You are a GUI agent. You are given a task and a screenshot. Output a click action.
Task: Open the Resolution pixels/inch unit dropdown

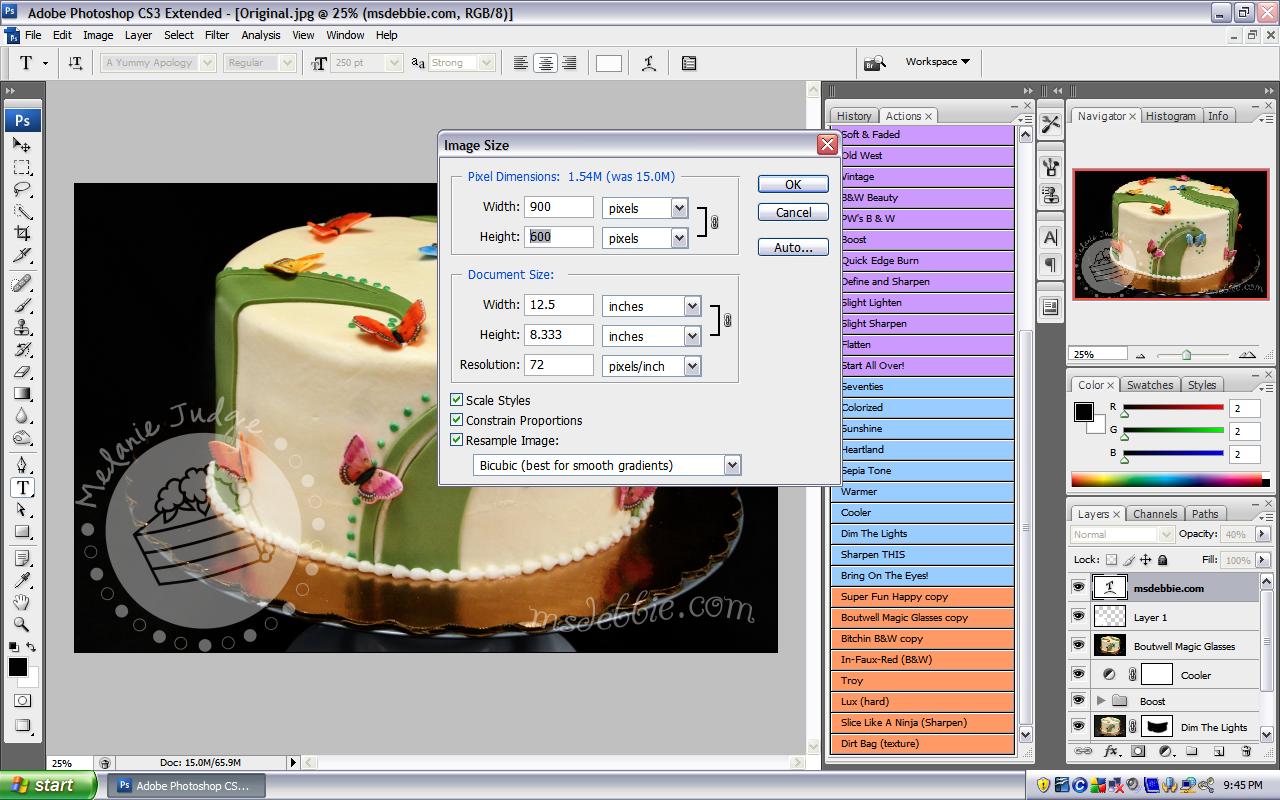pos(692,366)
